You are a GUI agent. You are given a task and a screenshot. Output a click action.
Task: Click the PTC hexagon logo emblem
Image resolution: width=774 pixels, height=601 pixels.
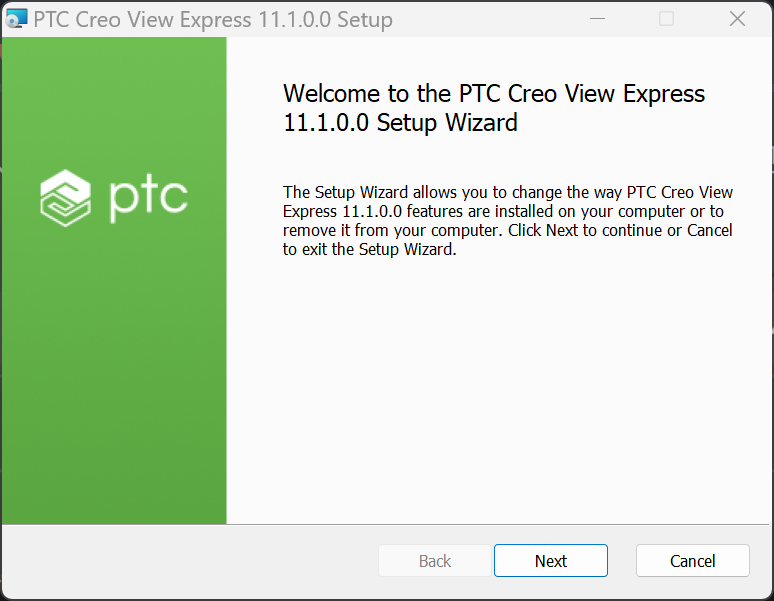(66, 198)
